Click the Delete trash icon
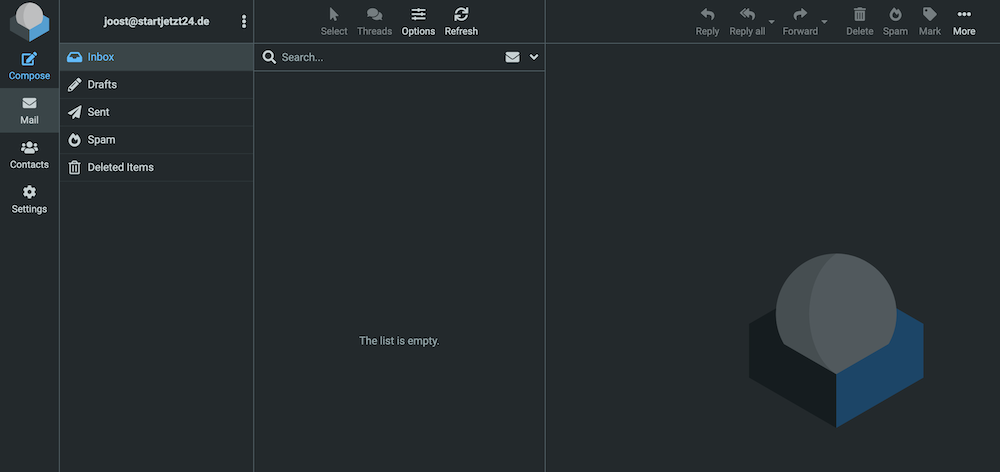The image size is (1000, 472). point(859,15)
